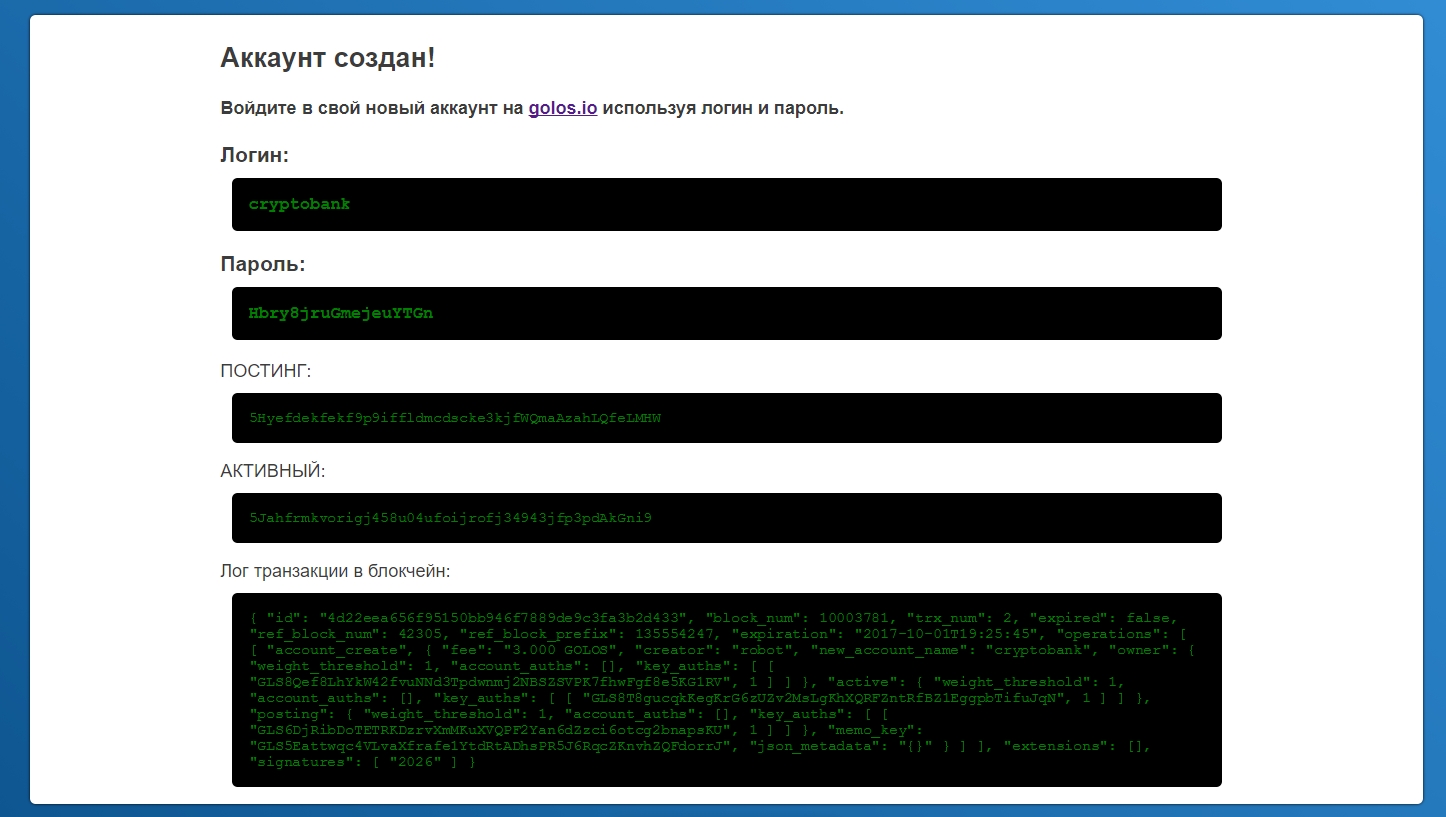Click the "Лог транзакции в блокчейн:" label
The width and height of the screenshot is (1446, 817).
click(335, 571)
